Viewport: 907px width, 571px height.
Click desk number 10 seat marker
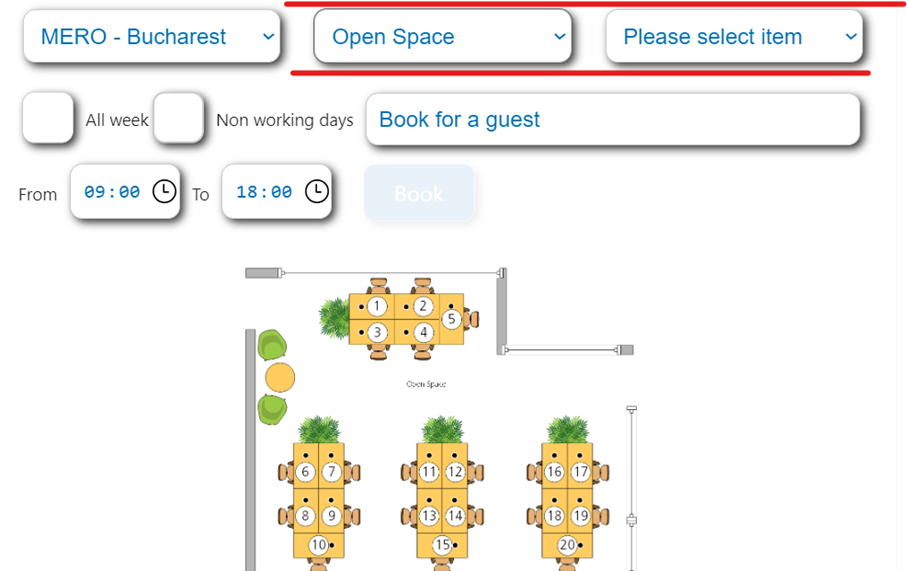[318, 545]
